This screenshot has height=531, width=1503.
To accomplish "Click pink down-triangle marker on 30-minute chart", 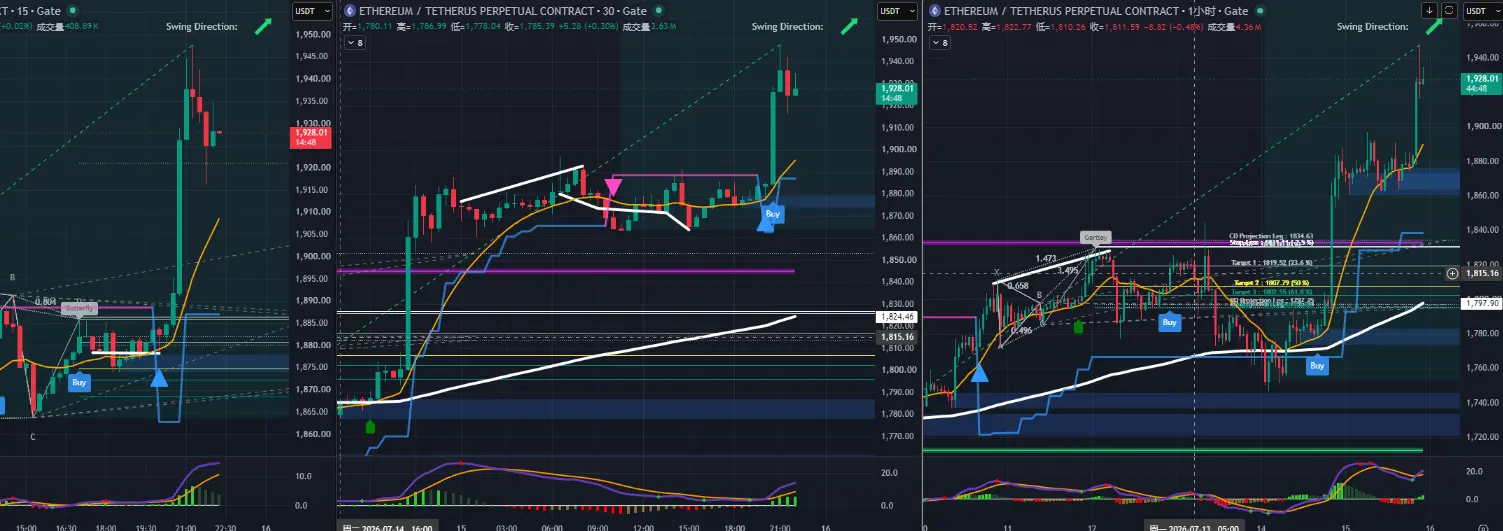I will tap(613, 187).
